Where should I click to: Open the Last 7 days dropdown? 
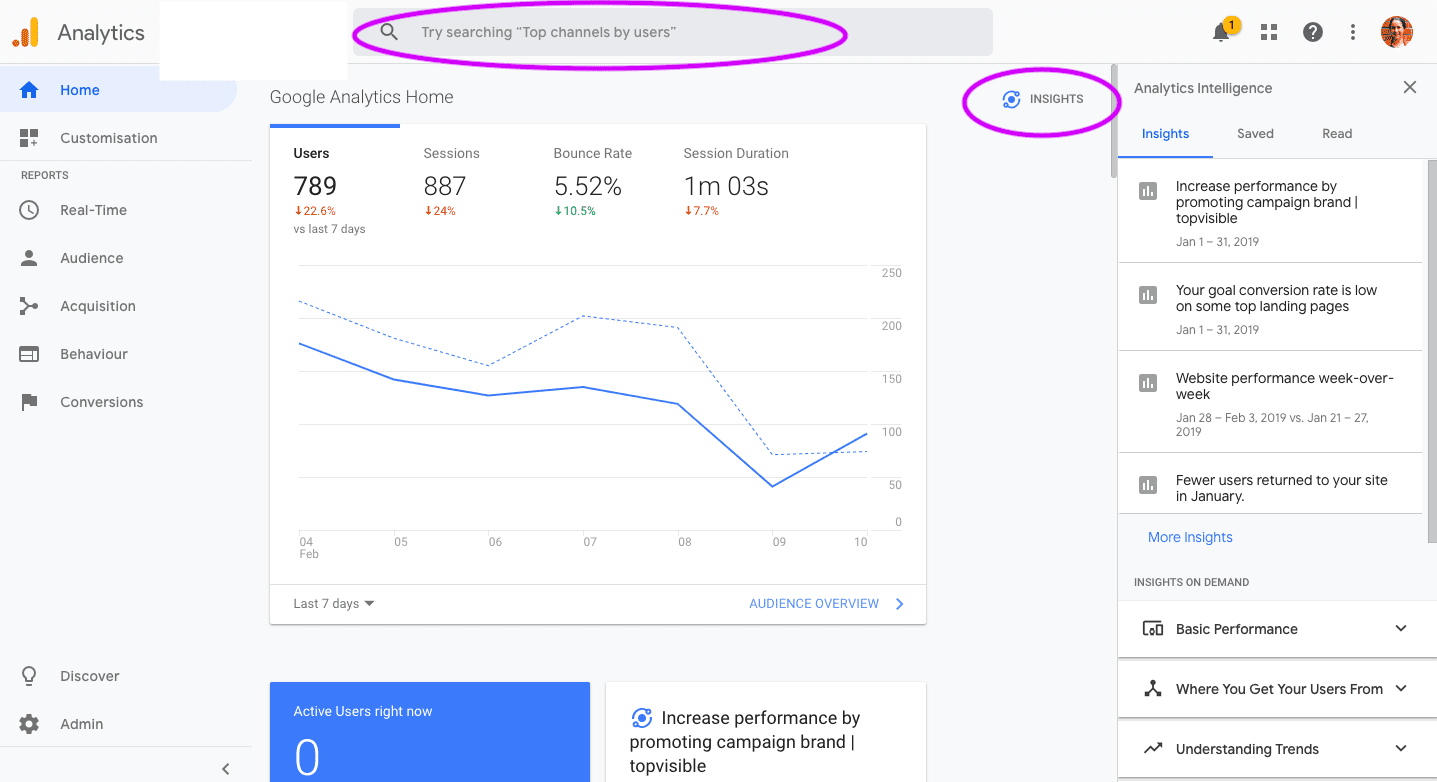(x=334, y=604)
